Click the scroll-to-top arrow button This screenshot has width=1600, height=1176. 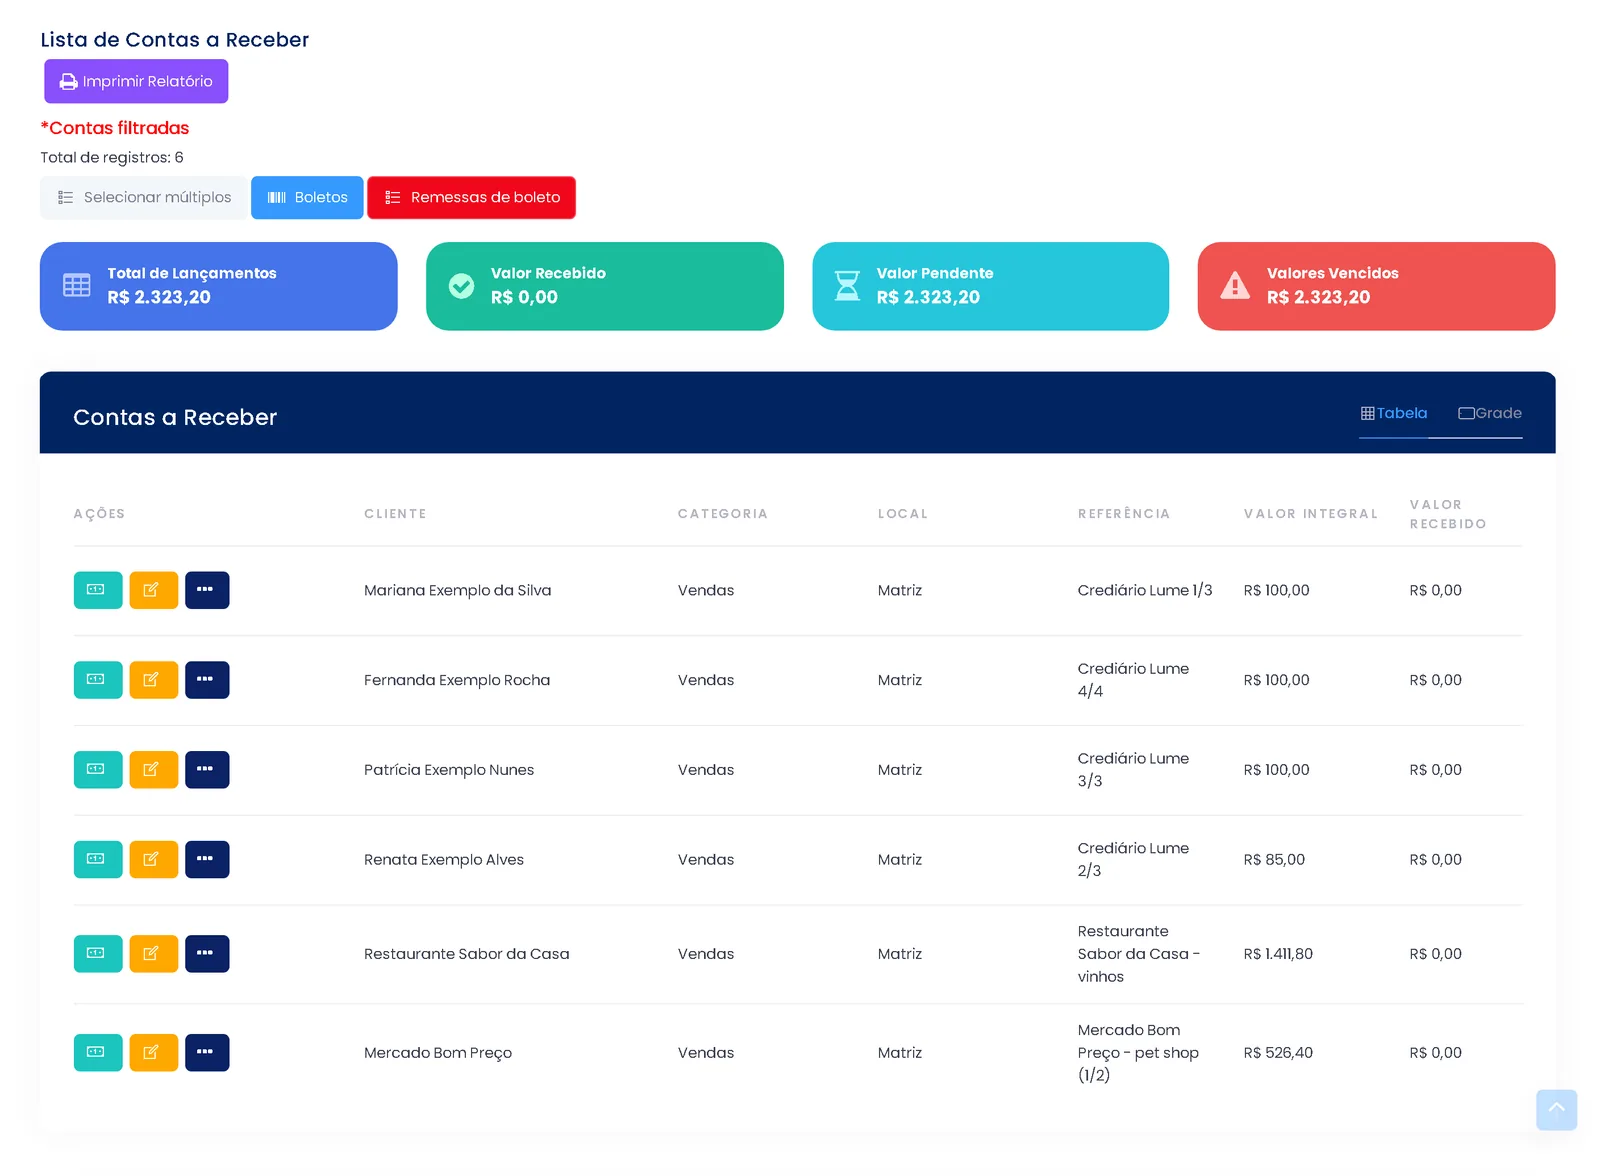point(1556,1110)
